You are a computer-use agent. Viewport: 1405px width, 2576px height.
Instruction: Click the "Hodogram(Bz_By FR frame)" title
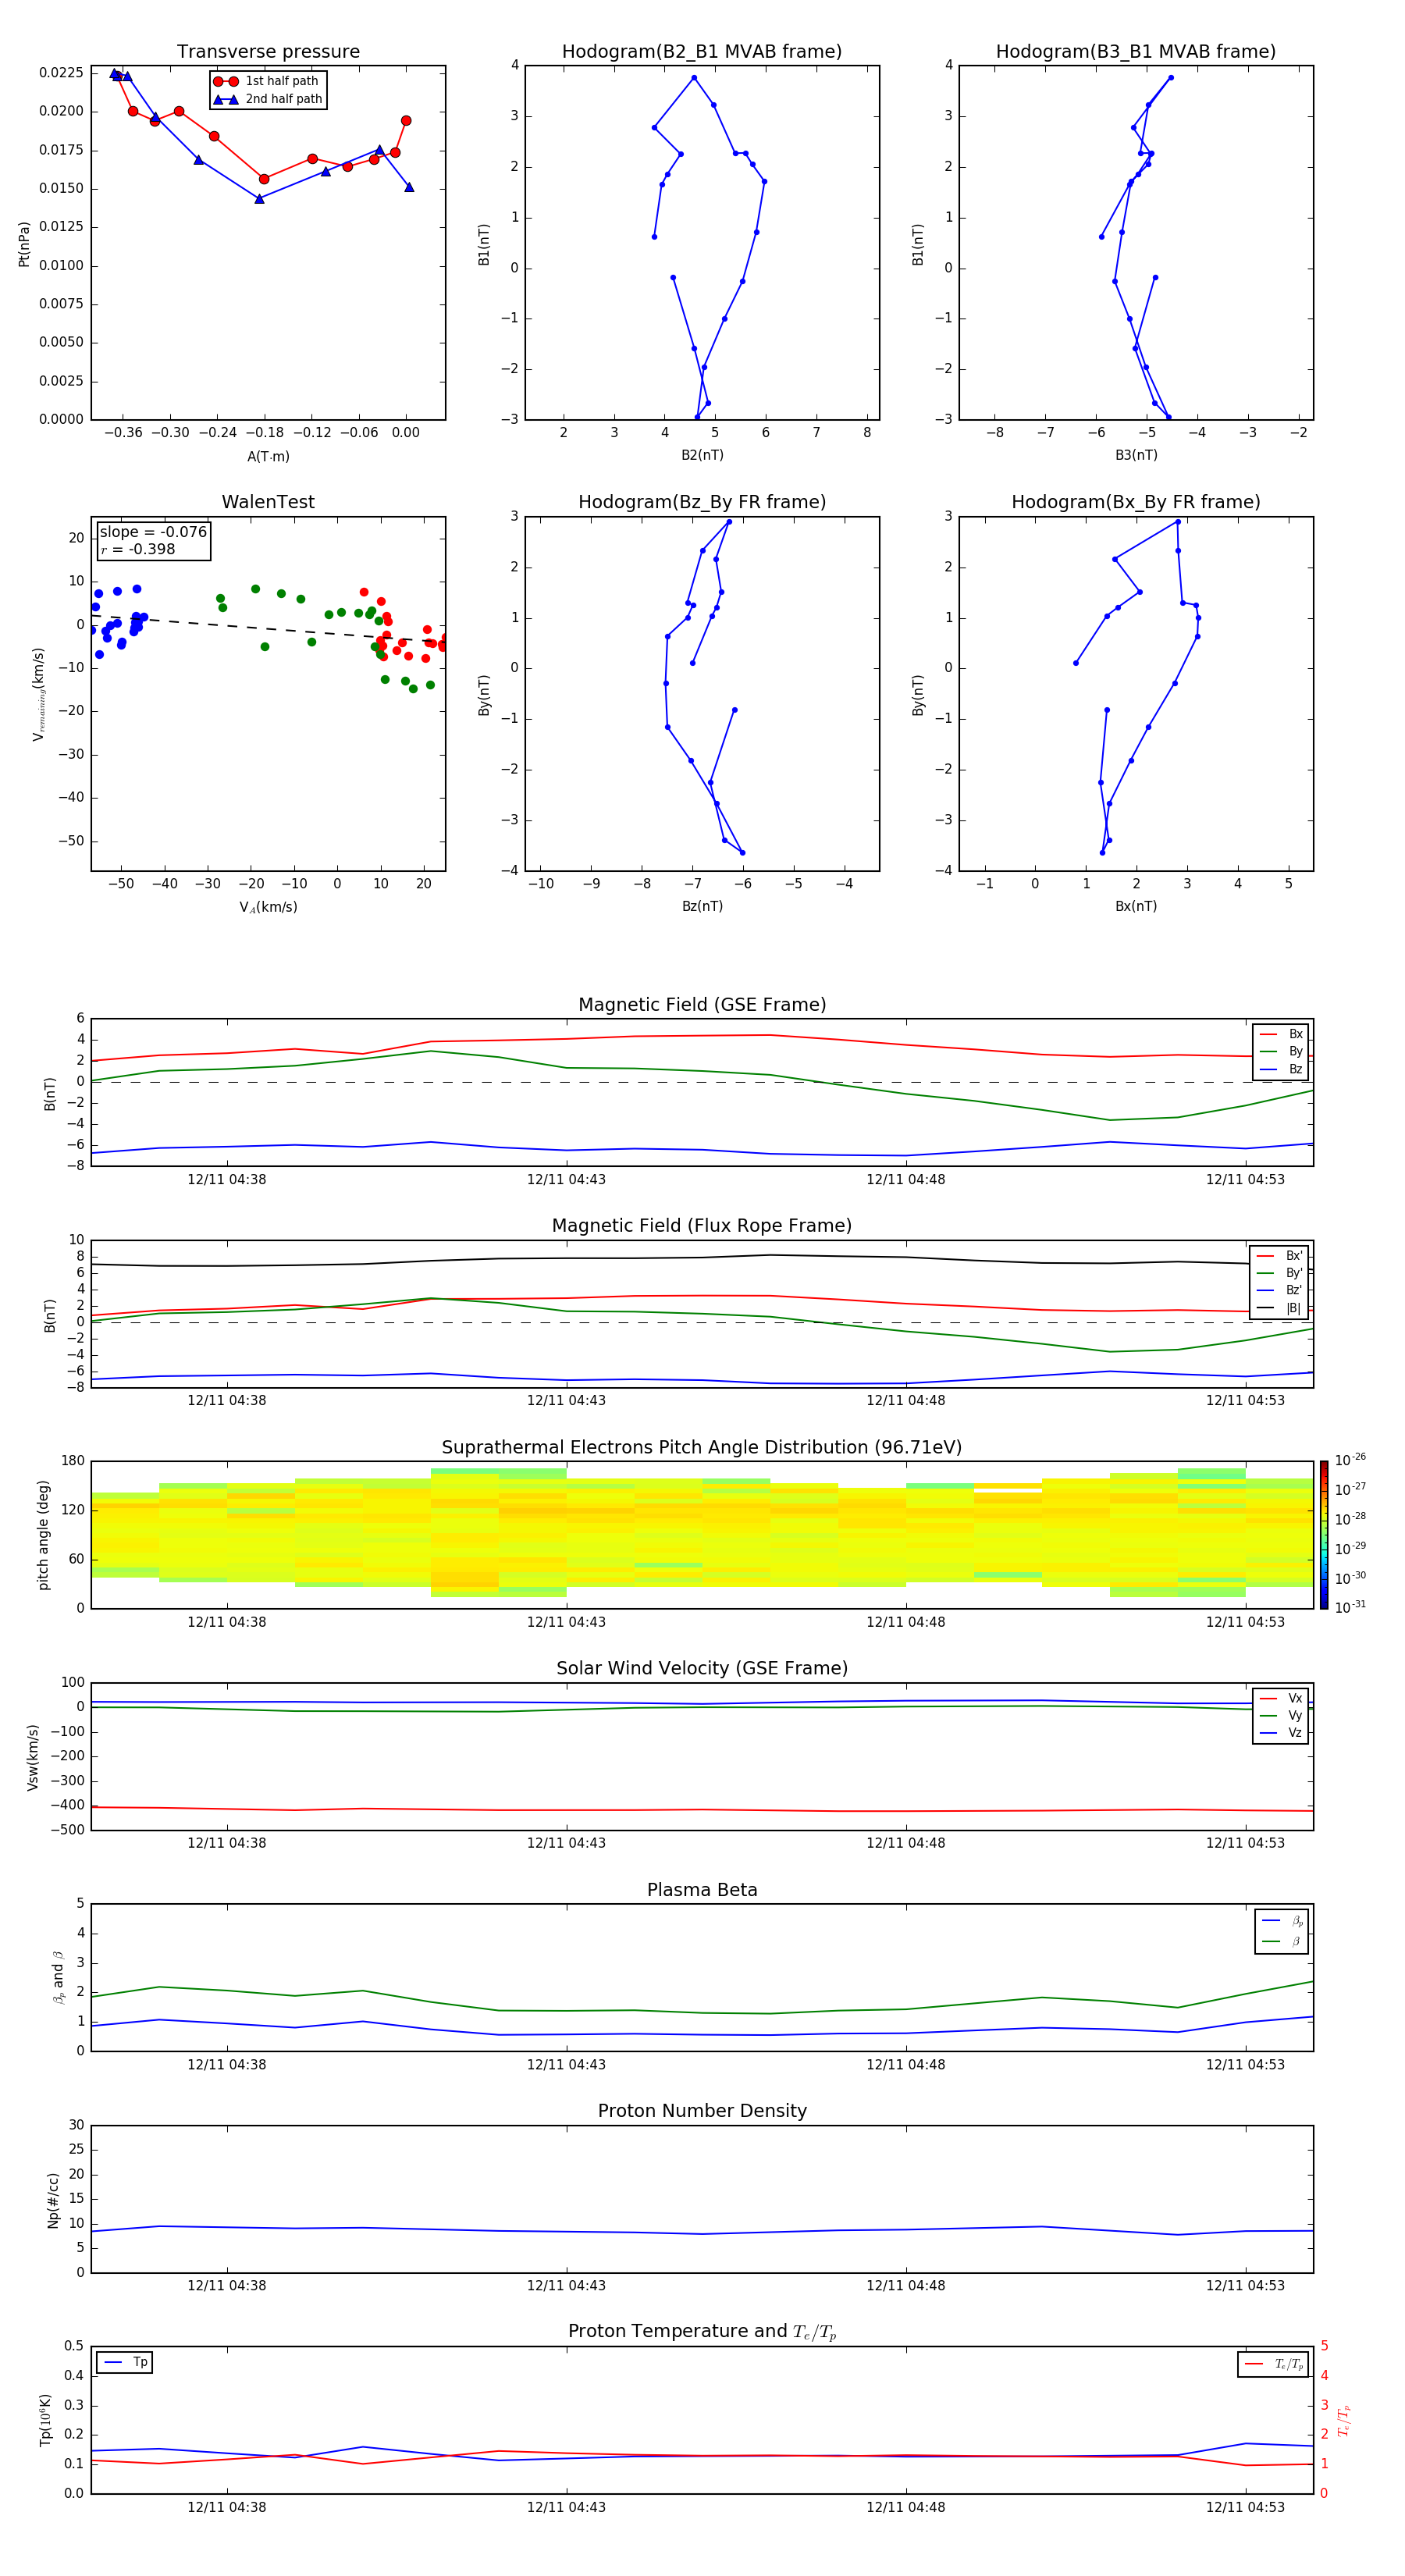[x=702, y=502]
